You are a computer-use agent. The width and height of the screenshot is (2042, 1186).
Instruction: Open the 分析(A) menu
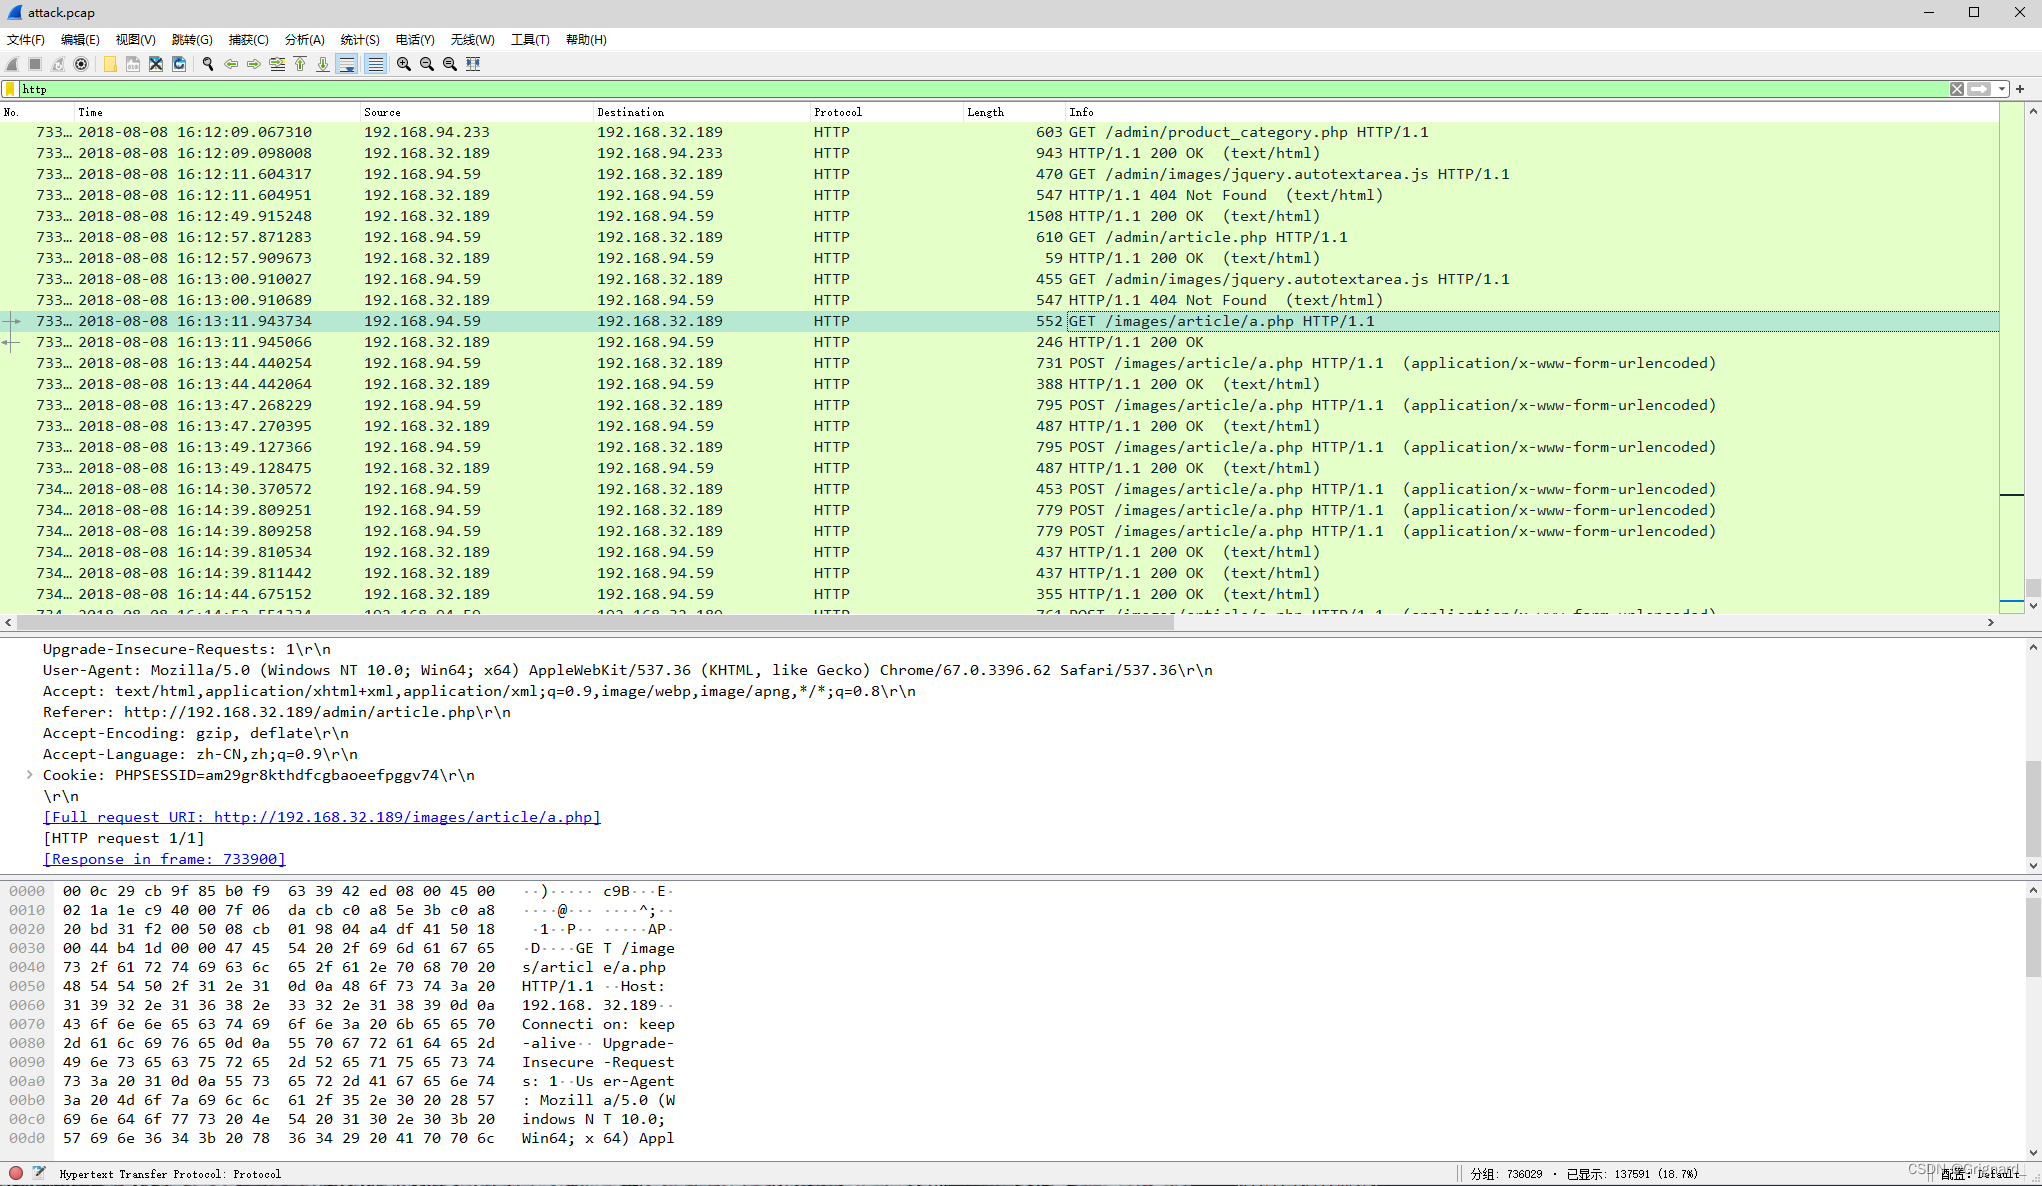304,40
